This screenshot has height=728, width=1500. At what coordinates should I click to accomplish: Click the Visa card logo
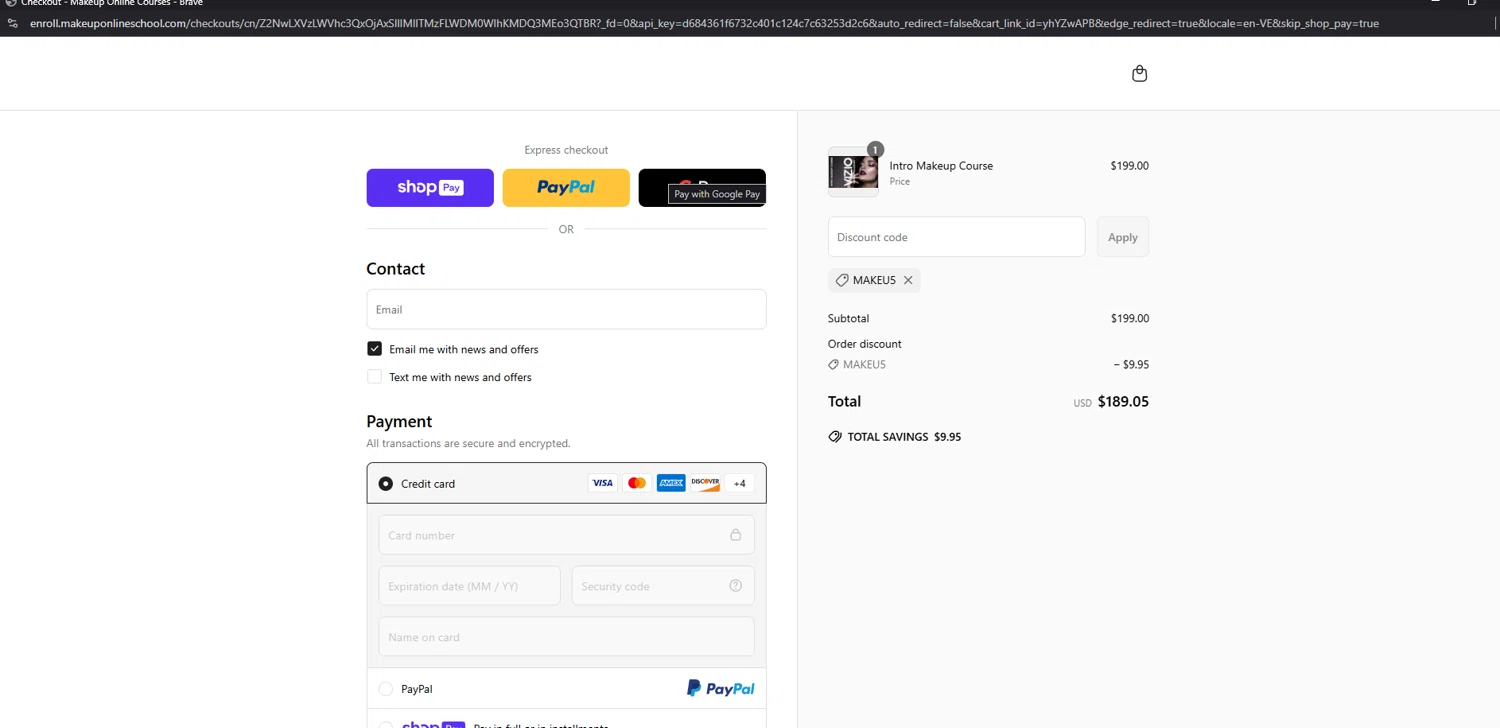602,483
